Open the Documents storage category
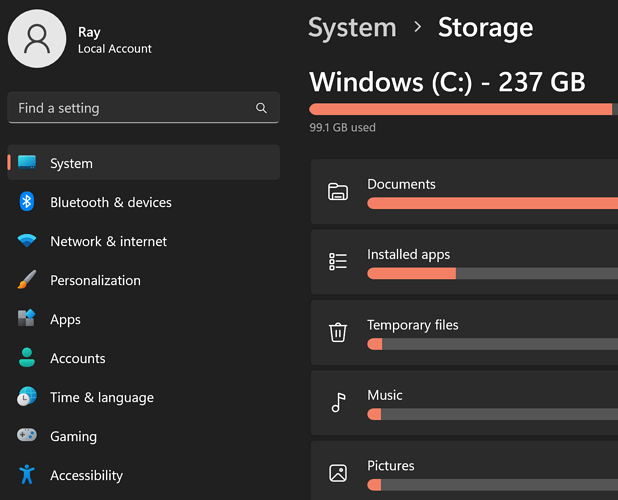The width and height of the screenshot is (618, 500). [x=464, y=192]
